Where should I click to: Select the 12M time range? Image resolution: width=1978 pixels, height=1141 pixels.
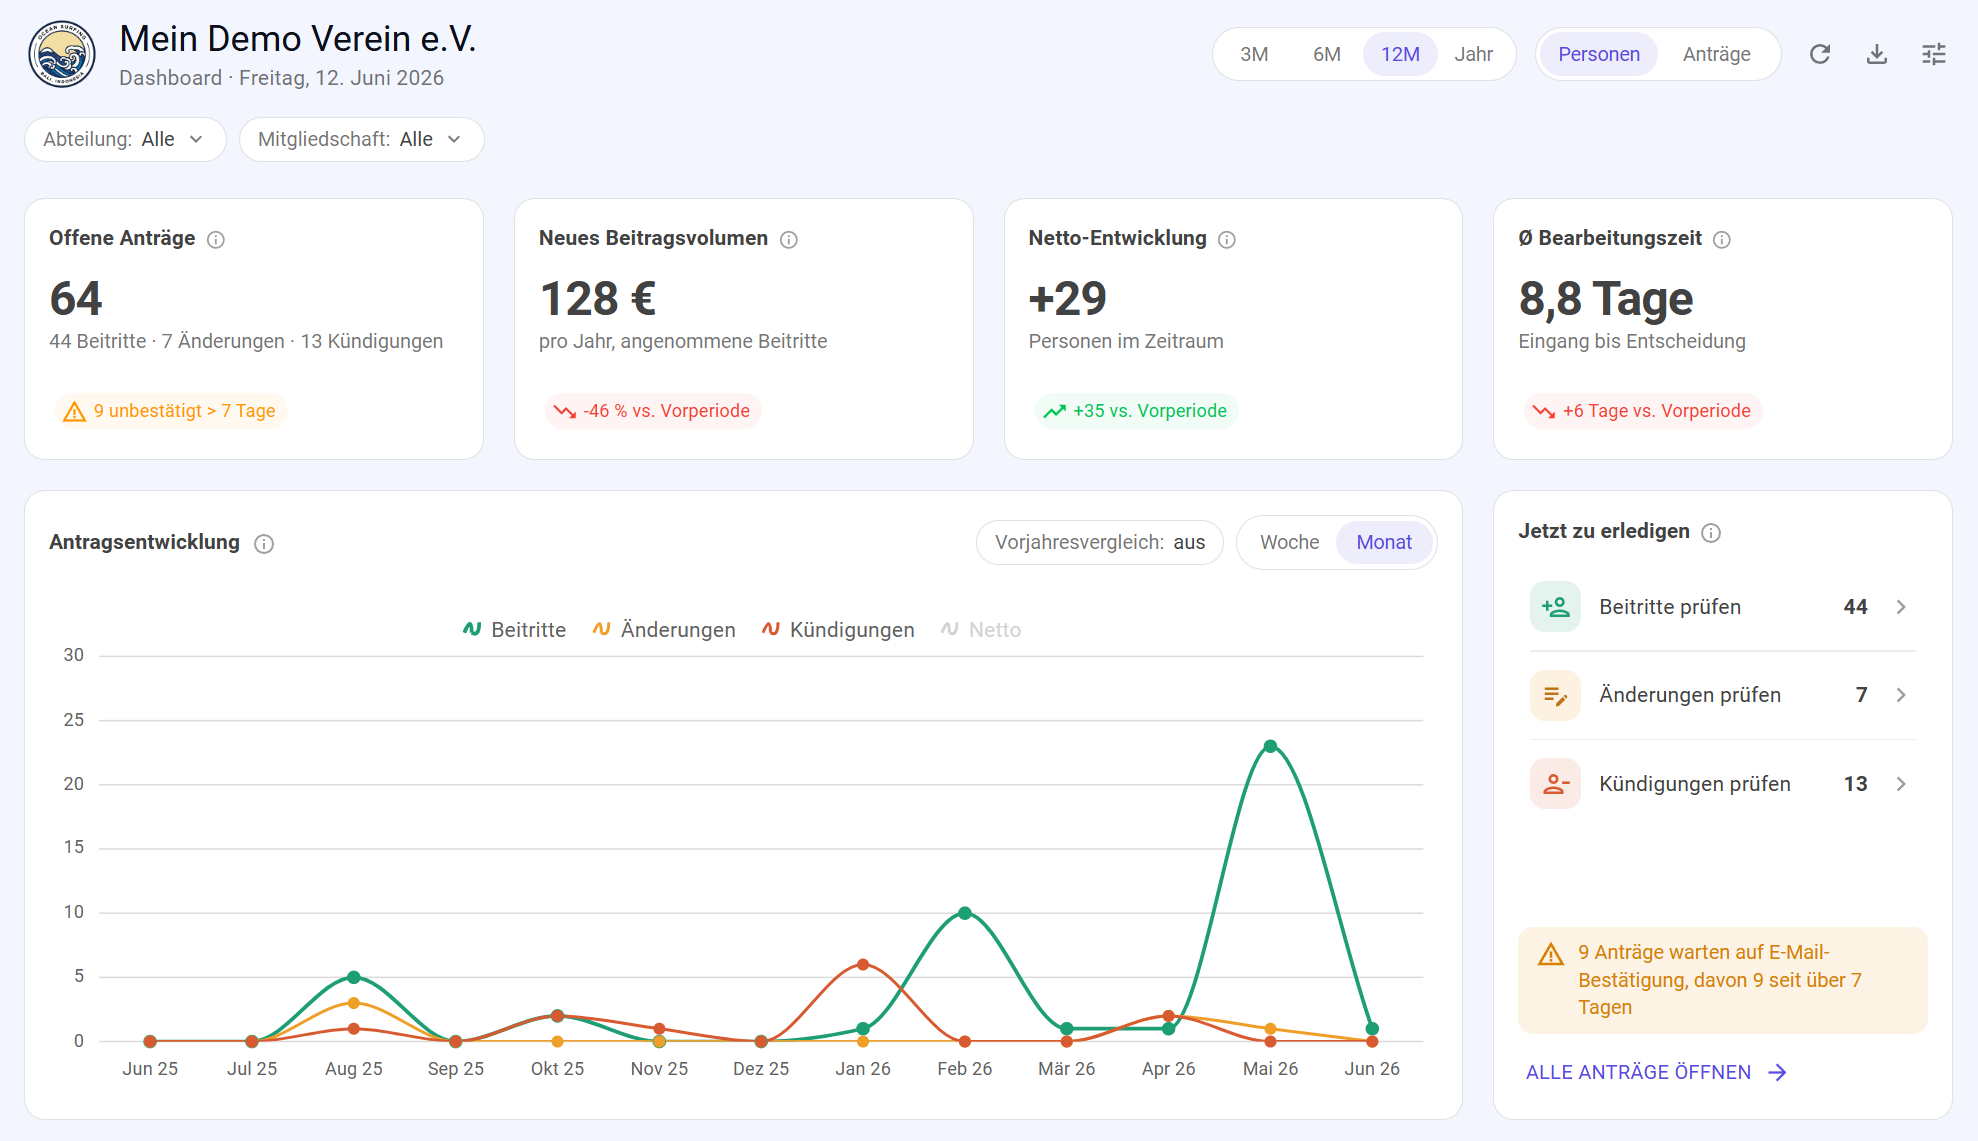[x=1400, y=54]
